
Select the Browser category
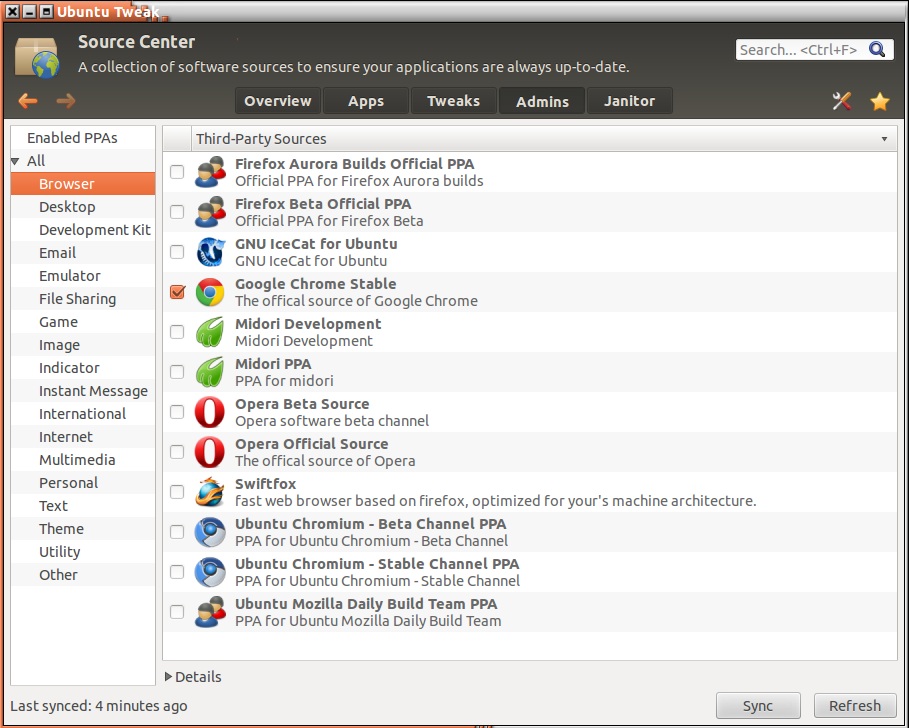pos(83,184)
